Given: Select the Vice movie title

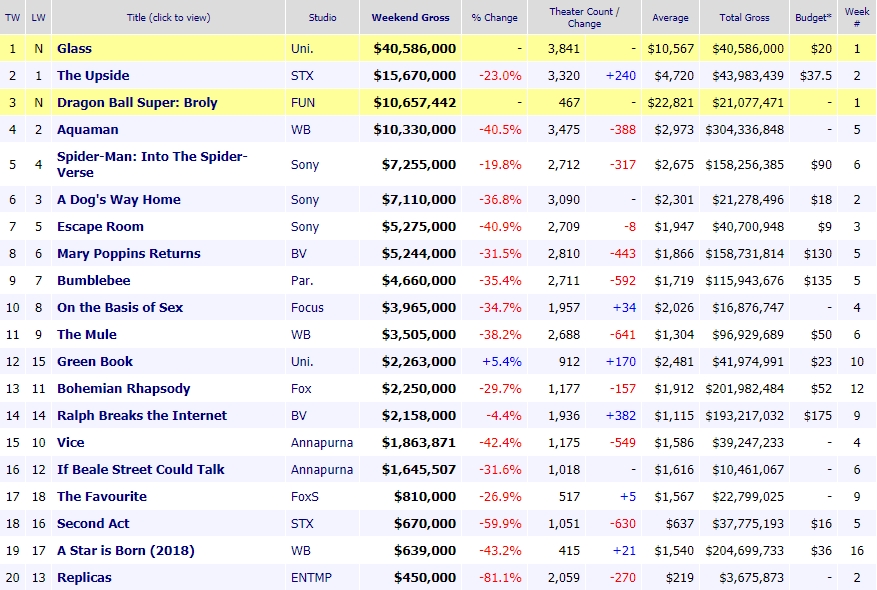Looking at the screenshot, I should [70, 442].
